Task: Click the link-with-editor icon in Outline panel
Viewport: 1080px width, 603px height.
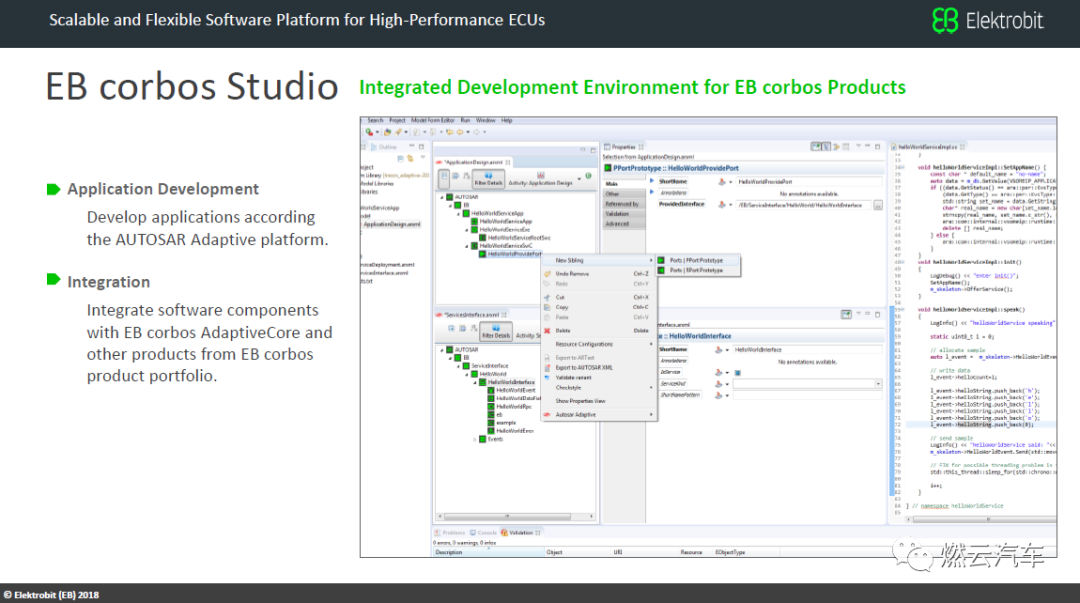Action: pyautogui.click(x=410, y=159)
